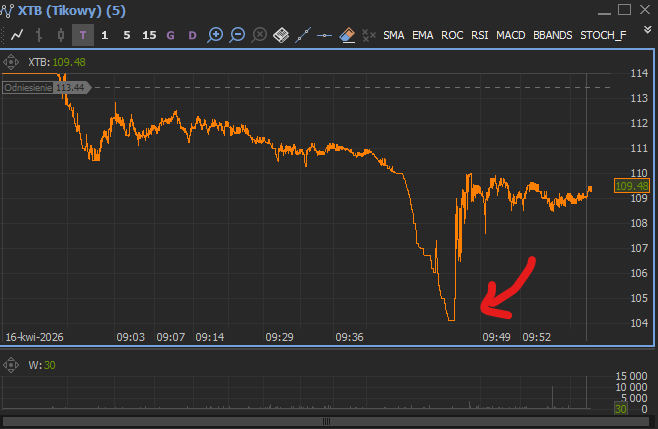Click remove all drawings icon

point(368,35)
